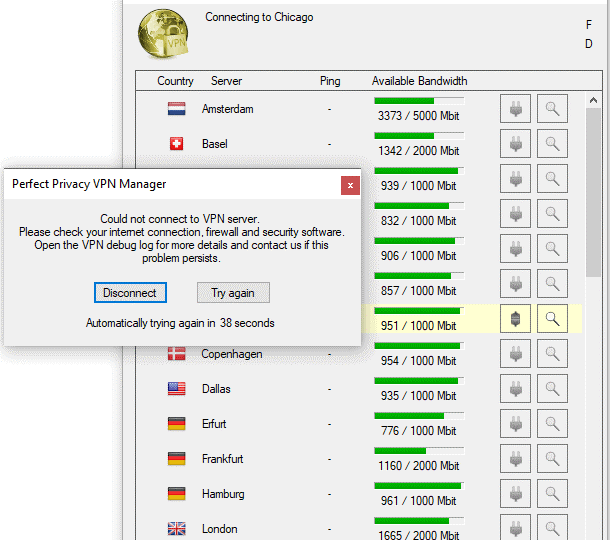
Task: Select the Erfurt server name
Action: point(214,424)
